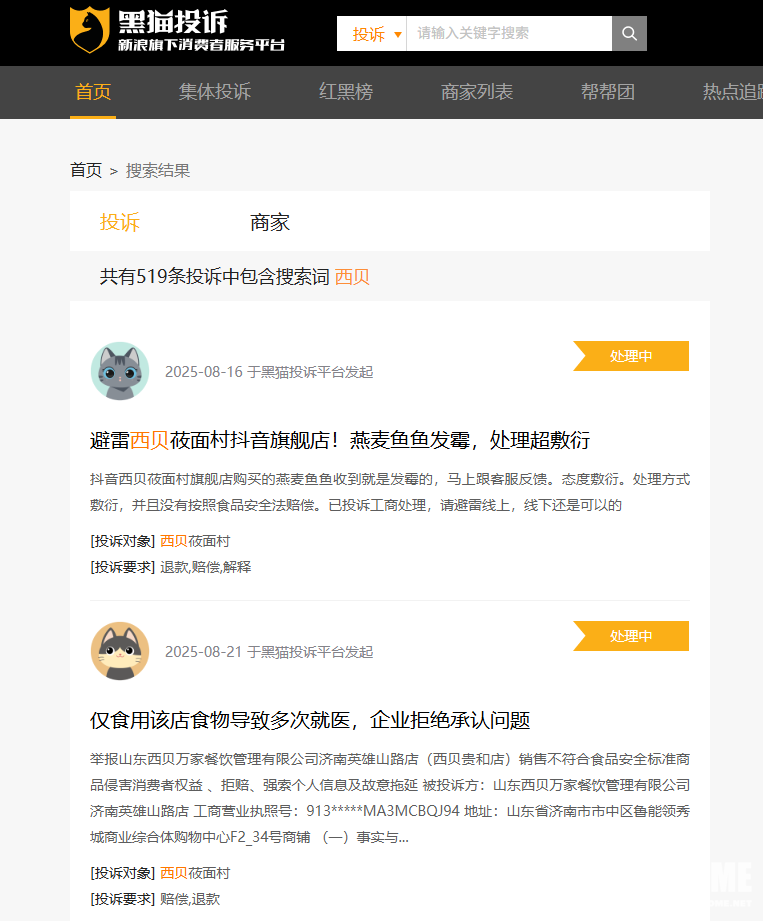The image size is (763, 921).
Task: Open complaint titled 避雷西贝莜面村抖音旗舰店
Action: 340,440
